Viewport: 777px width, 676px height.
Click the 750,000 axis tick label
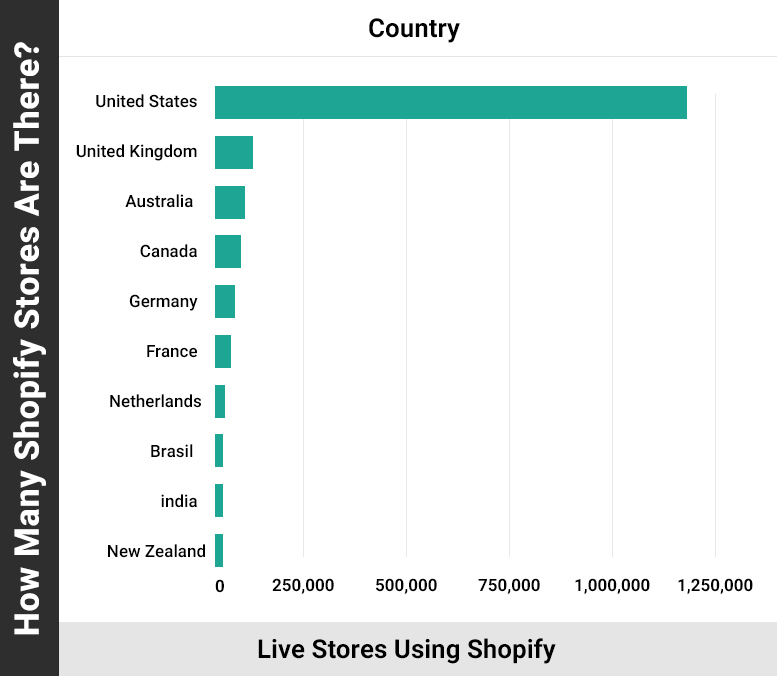pyautogui.click(x=509, y=586)
